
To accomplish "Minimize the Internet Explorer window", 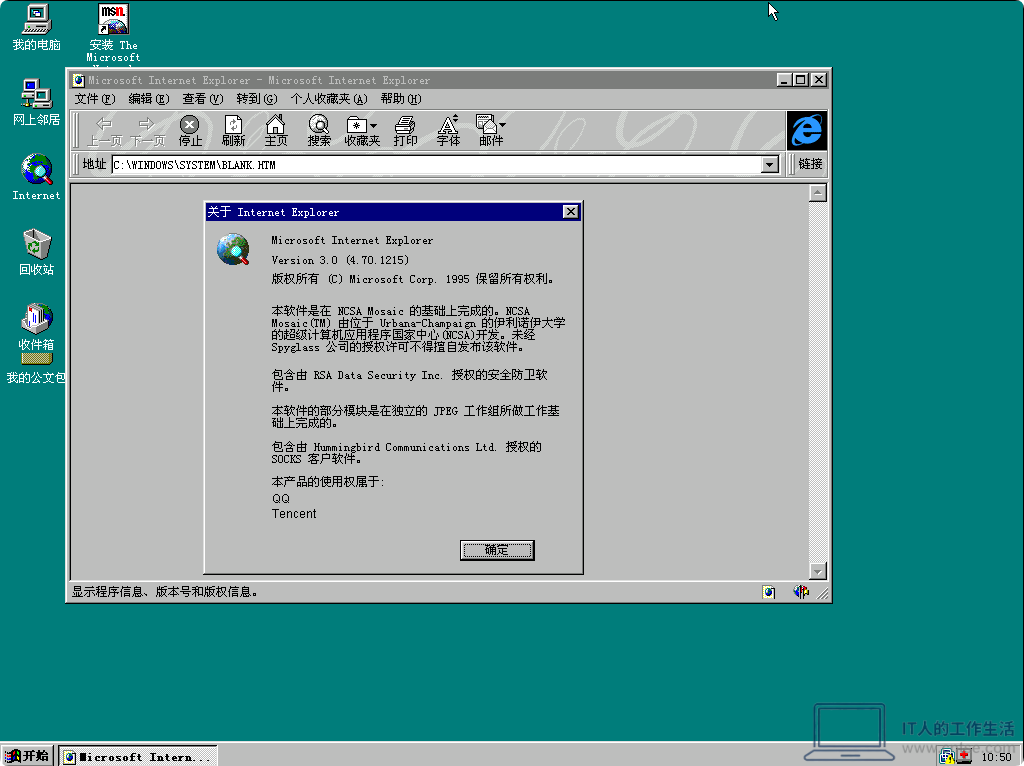I will point(784,80).
